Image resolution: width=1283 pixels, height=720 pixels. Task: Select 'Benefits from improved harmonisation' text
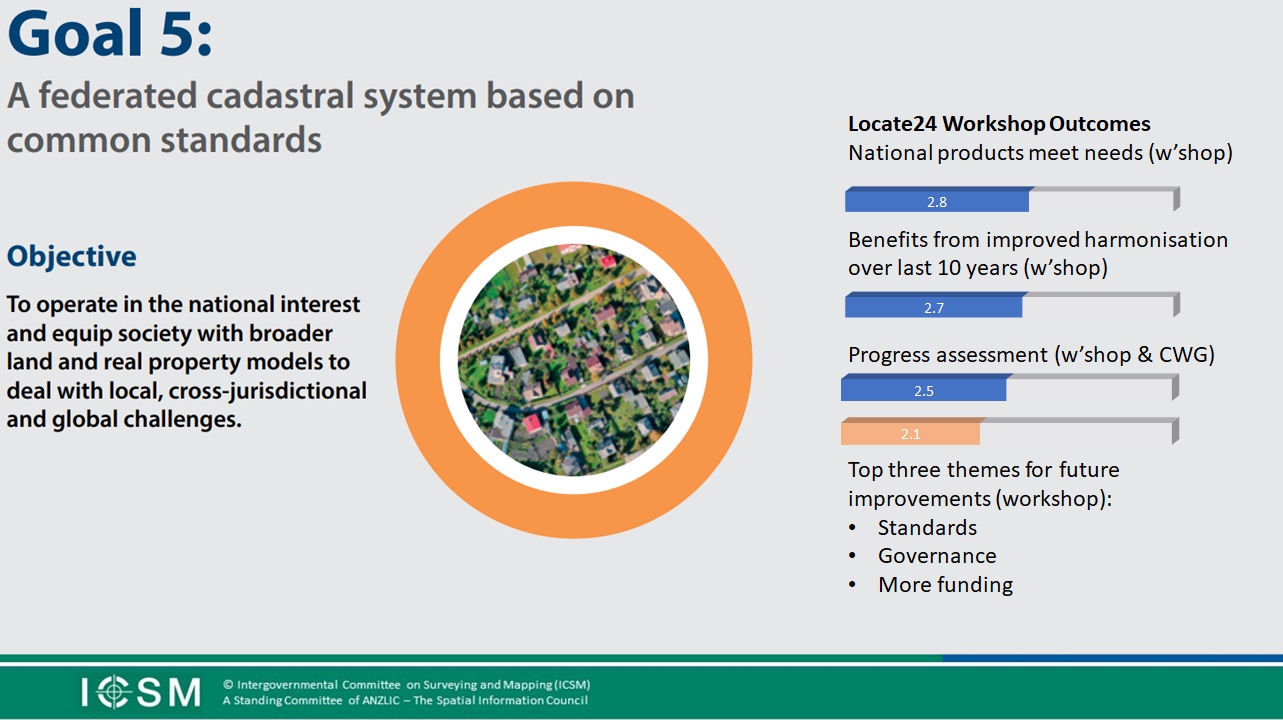click(1038, 240)
